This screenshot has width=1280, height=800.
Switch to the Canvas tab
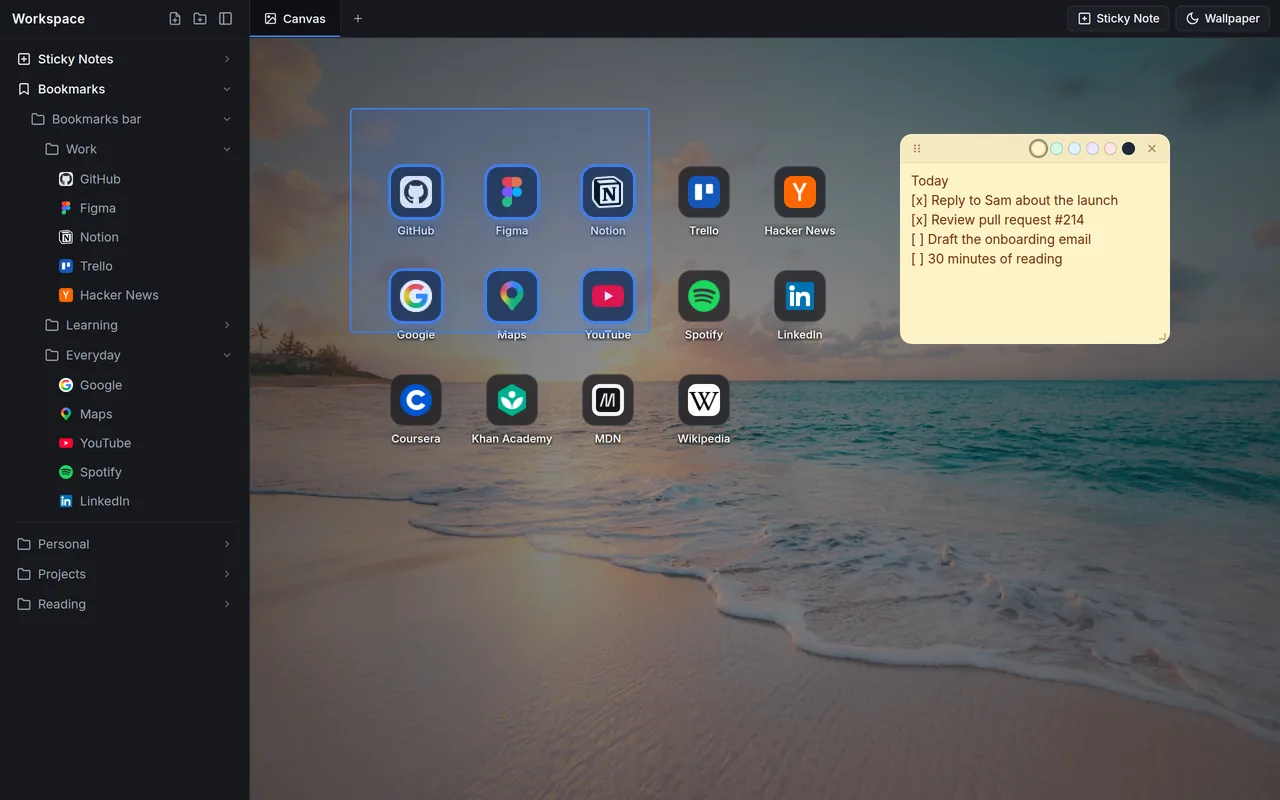tap(295, 19)
